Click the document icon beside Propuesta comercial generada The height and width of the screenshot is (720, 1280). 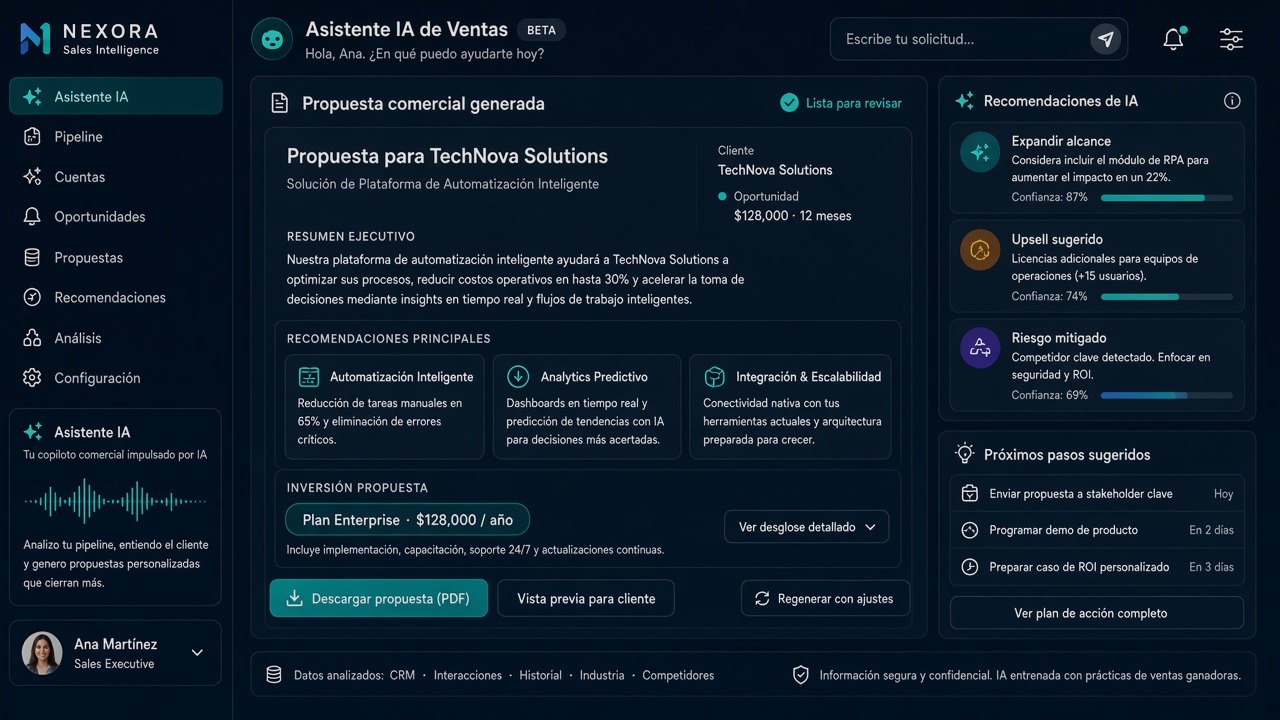280,103
